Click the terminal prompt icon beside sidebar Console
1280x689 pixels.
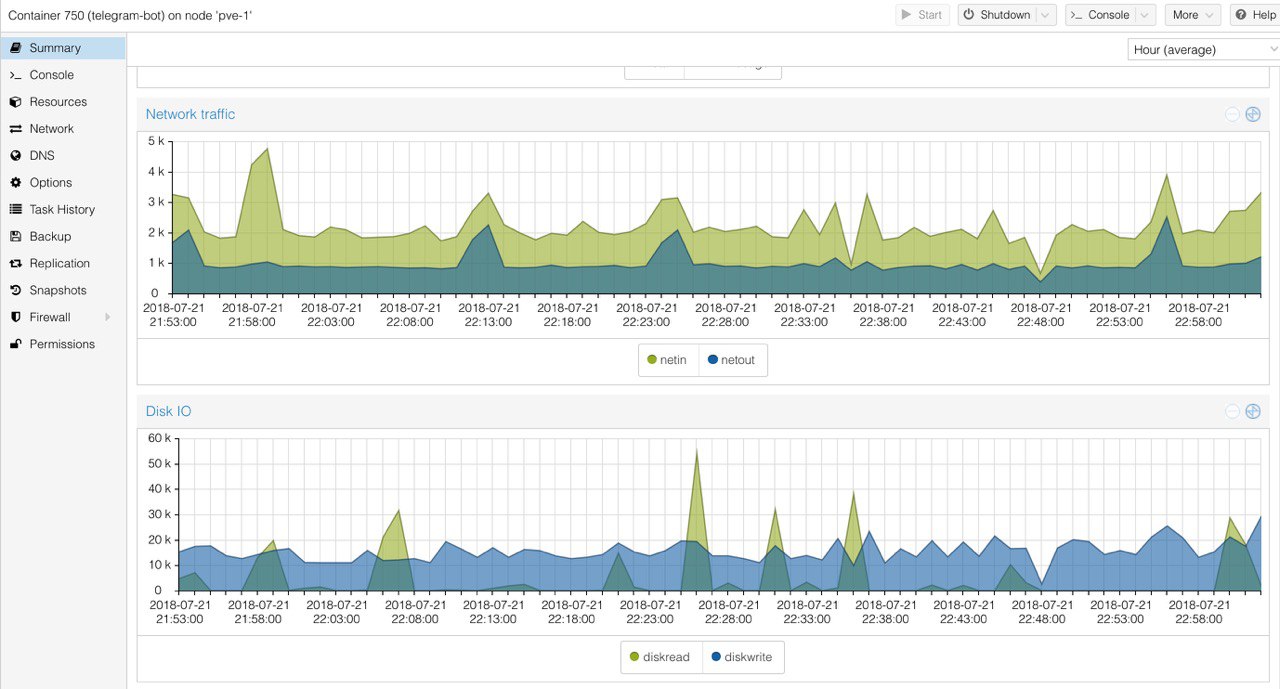coord(15,75)
